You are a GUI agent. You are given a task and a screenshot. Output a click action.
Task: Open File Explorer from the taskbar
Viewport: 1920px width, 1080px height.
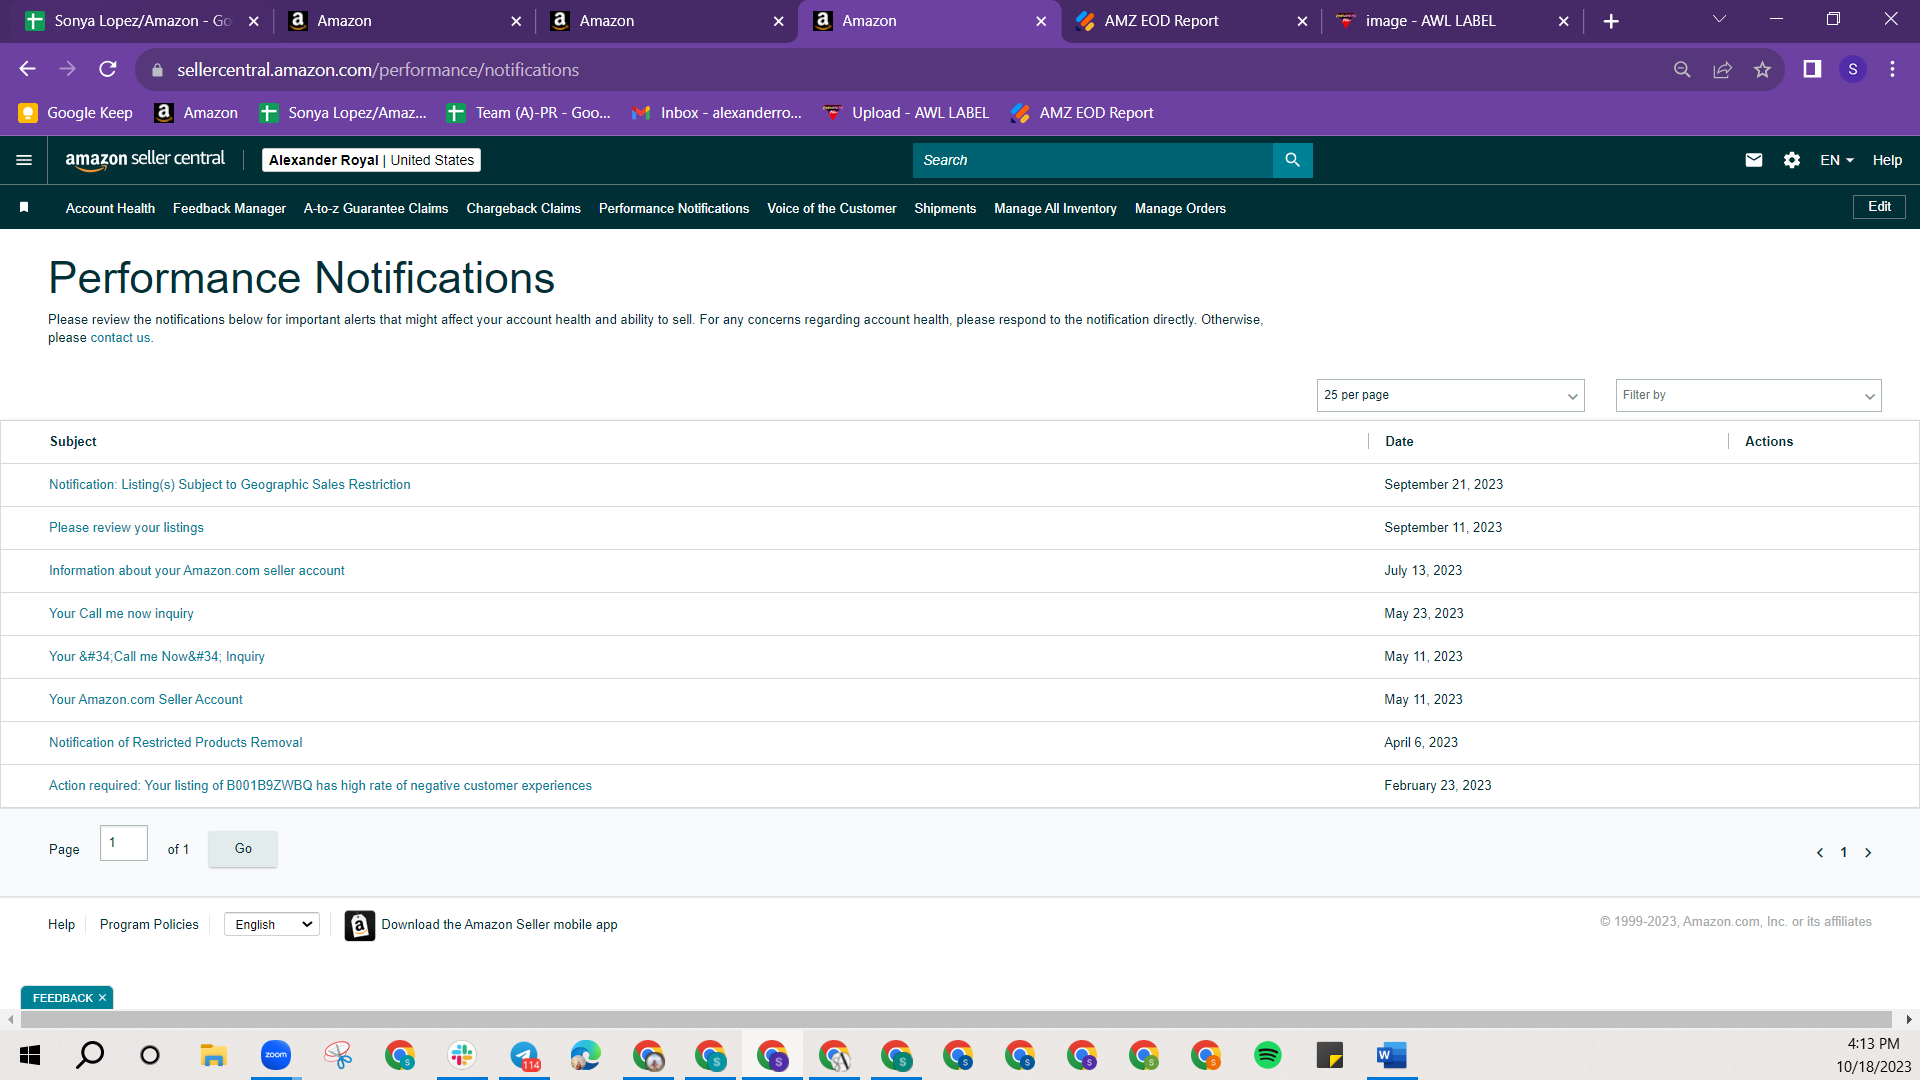(x=214, y=1055)
